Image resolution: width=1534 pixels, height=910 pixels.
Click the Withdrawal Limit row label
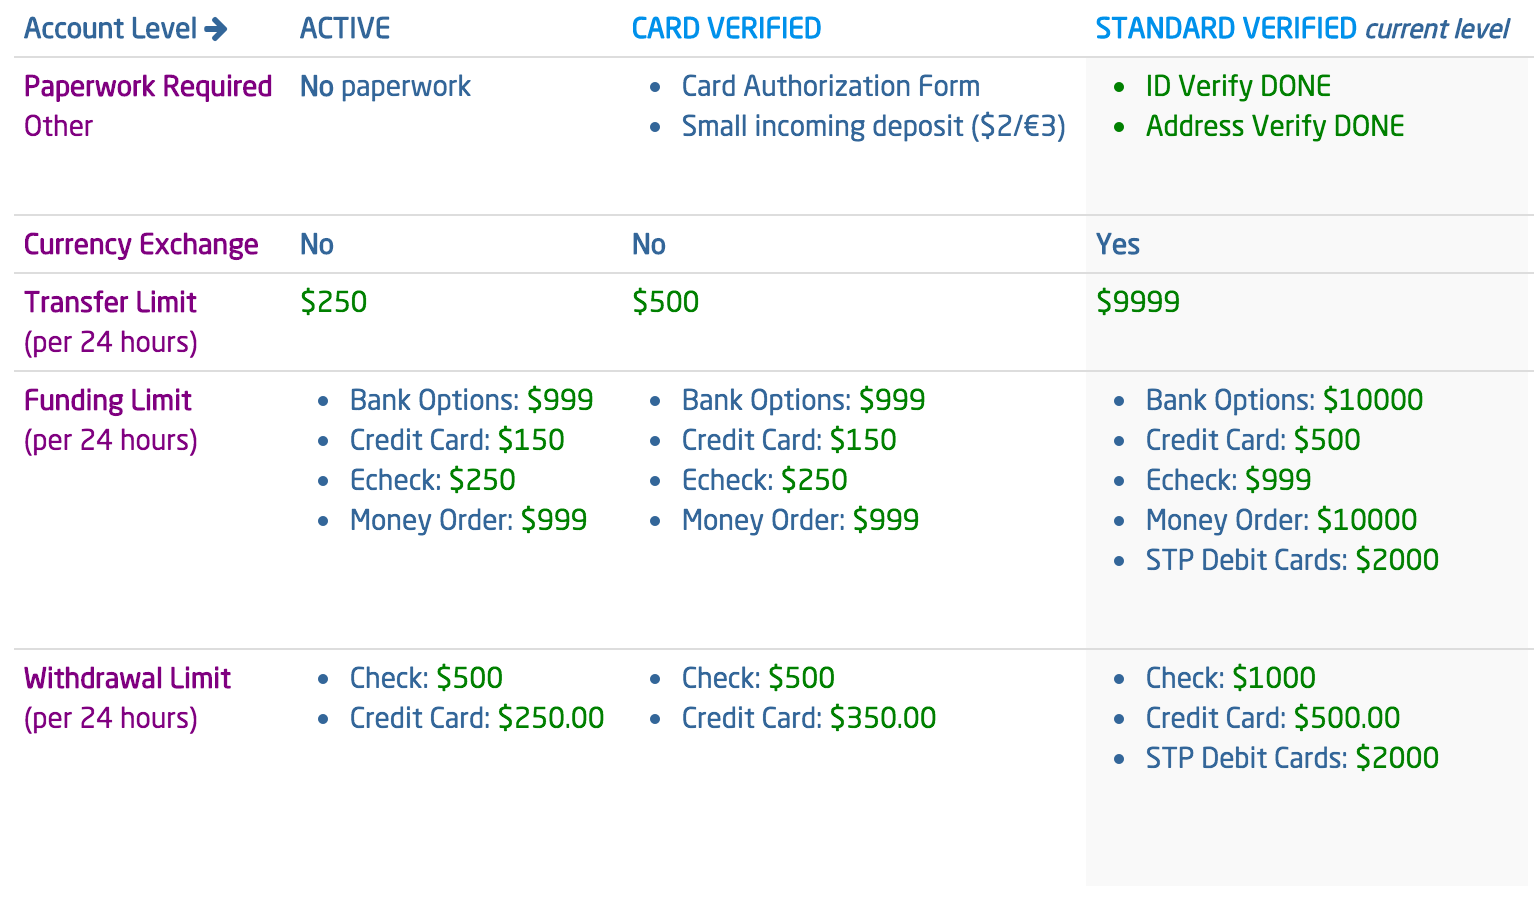tap(127, 679)
